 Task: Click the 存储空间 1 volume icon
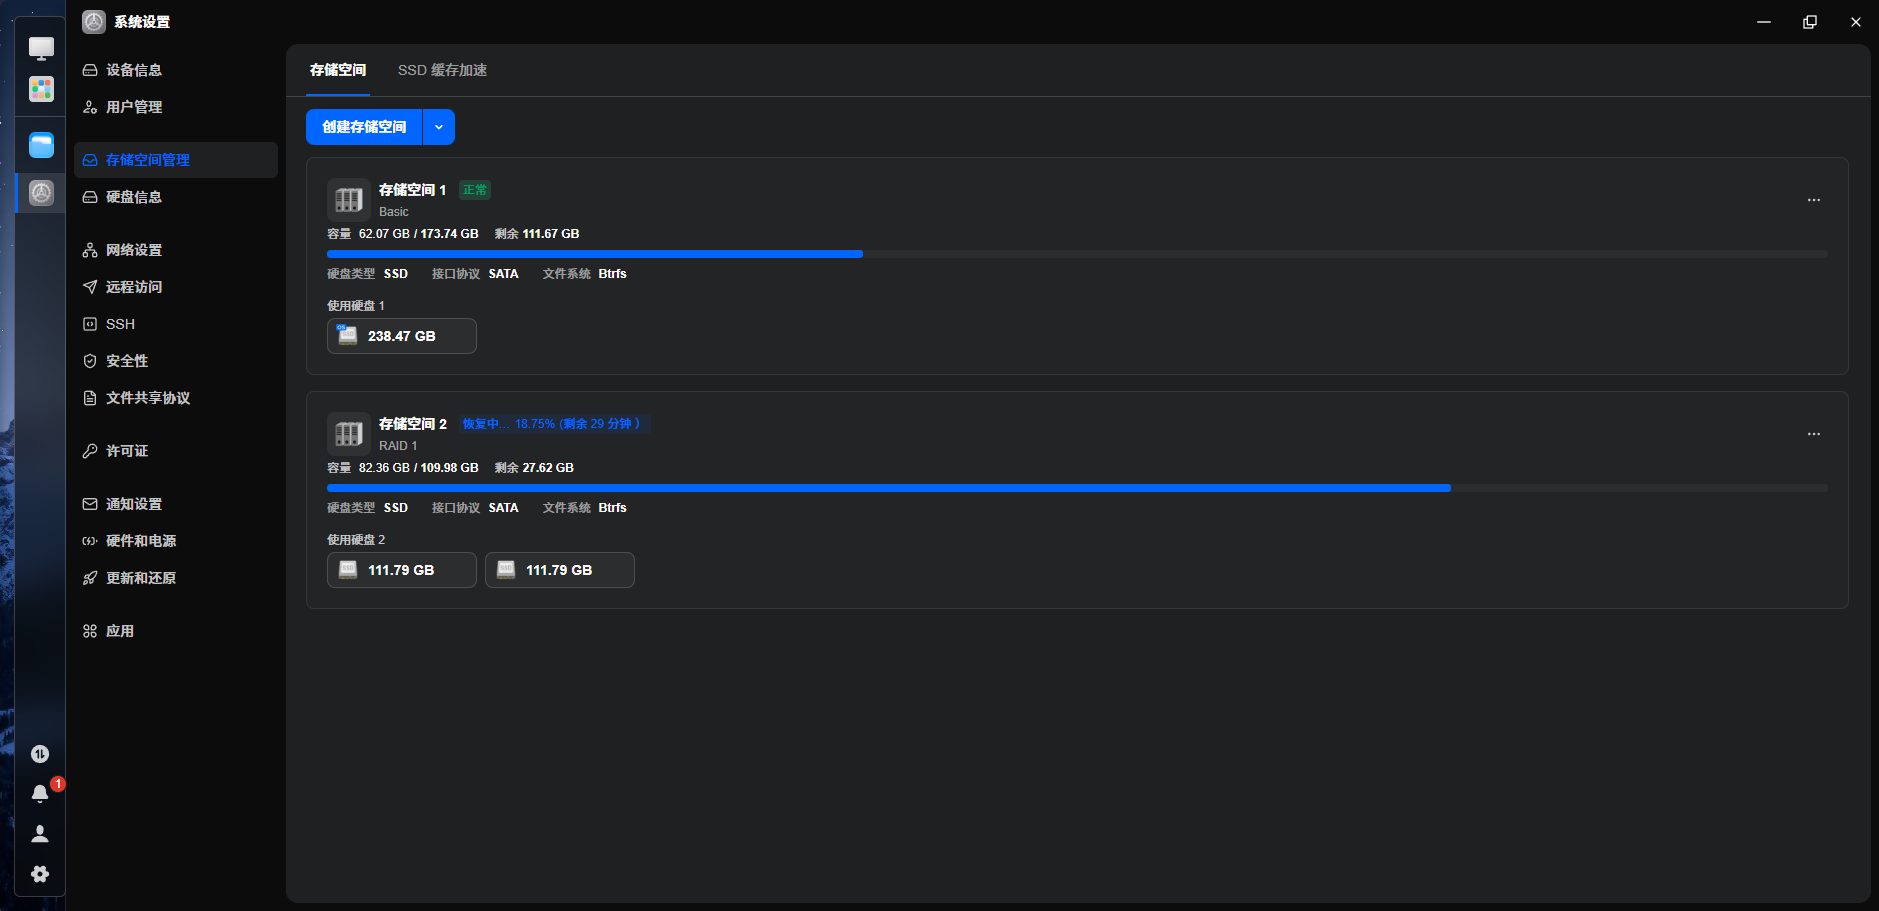tap(349, 200)
